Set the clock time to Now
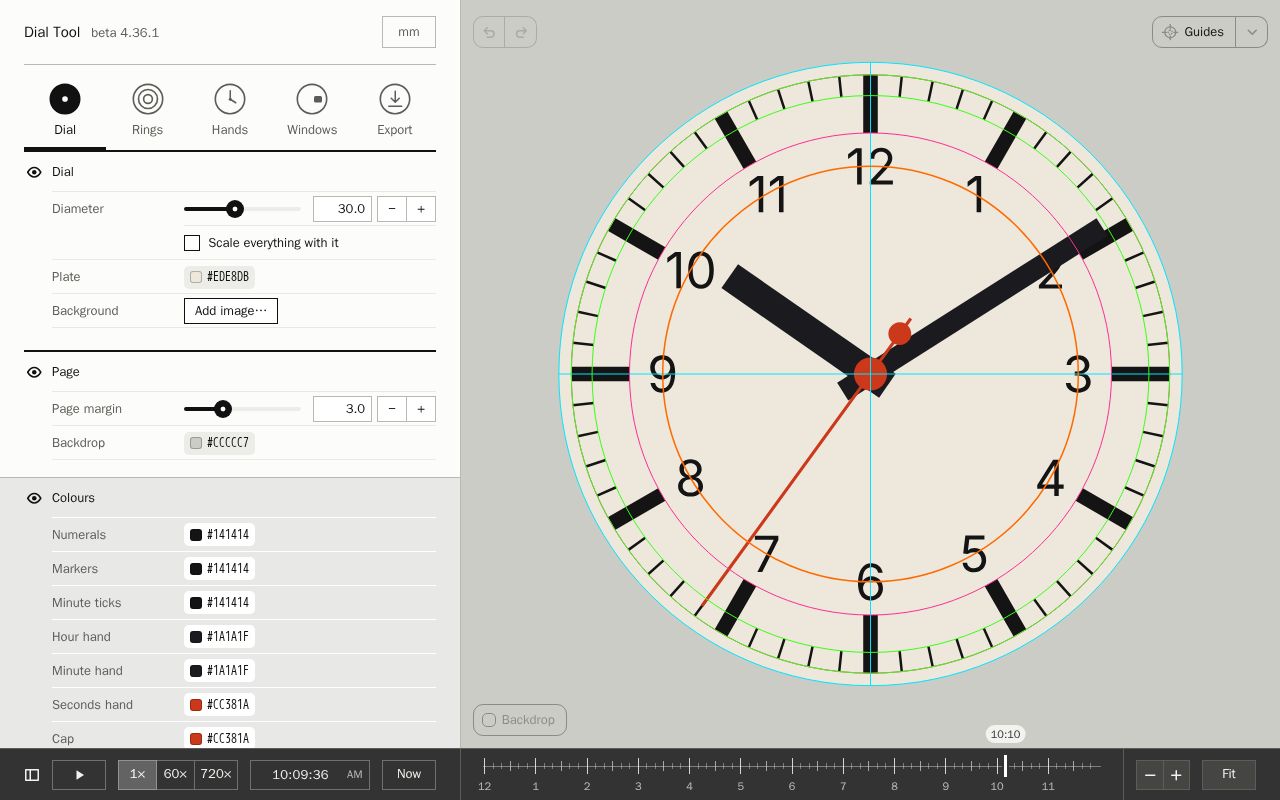The image size is (1280, 800). tap(409, 775)
